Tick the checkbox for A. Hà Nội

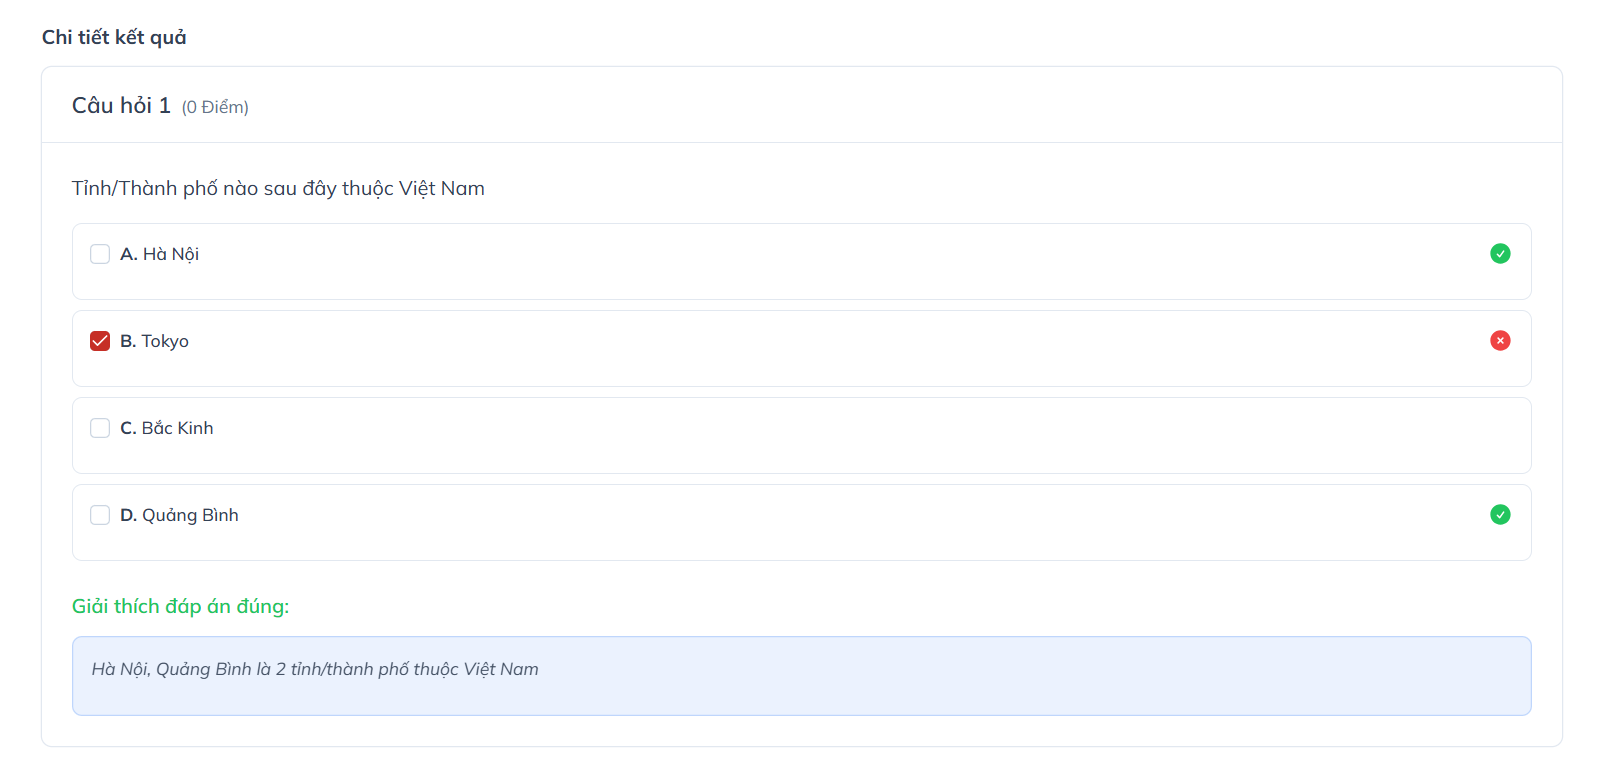100,254
